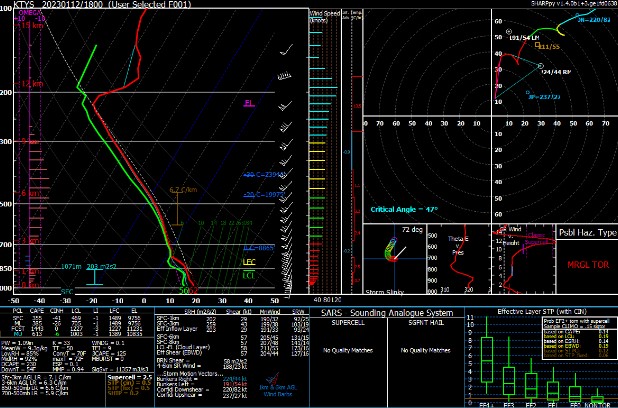Click the LCL-EL (Cloud Layer) row
The height and width of the screenshot is (408, 618).
point(233,348)
